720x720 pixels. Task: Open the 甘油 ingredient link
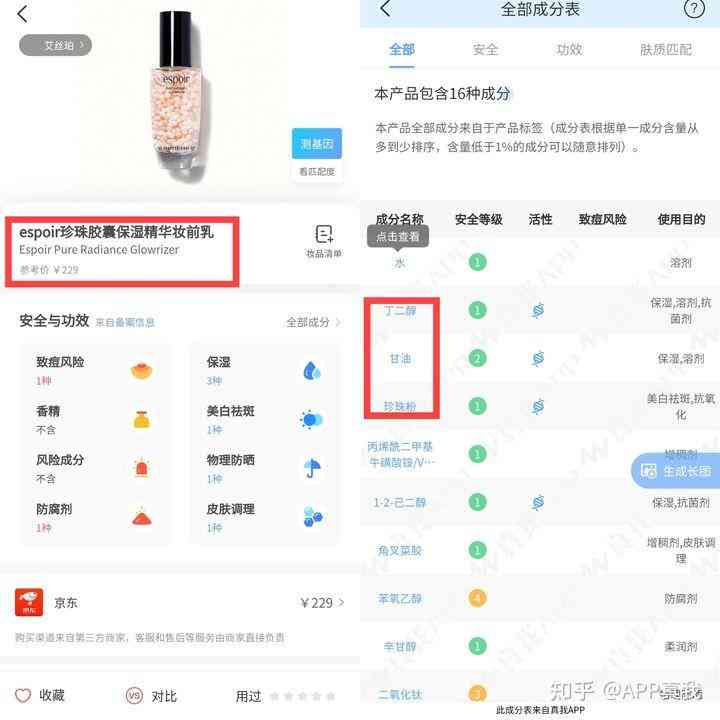[x=400, y=359]
